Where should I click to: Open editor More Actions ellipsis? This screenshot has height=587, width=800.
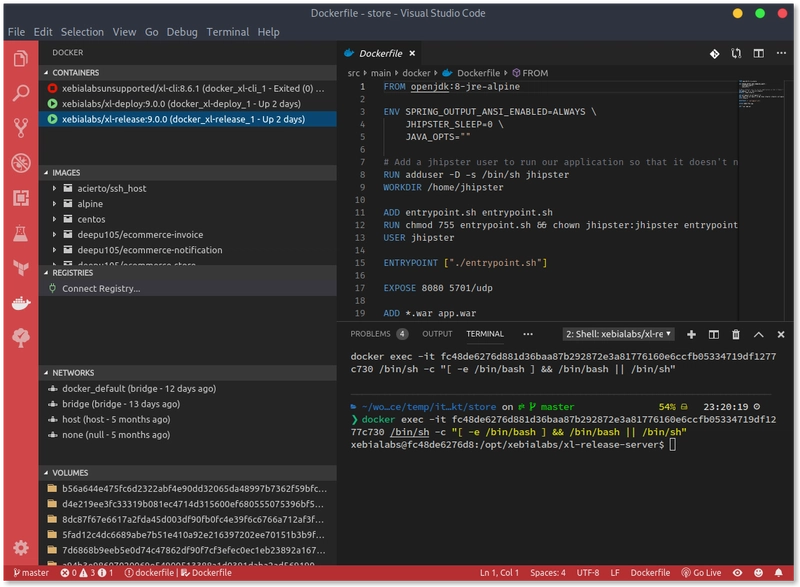pyautogui.click(x=781, y=53)
